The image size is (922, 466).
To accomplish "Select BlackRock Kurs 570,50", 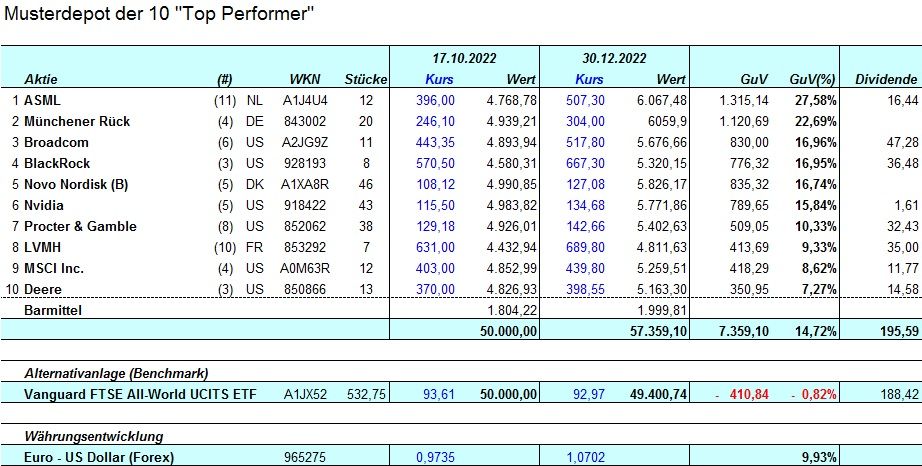I will click(x=436, y=163).
